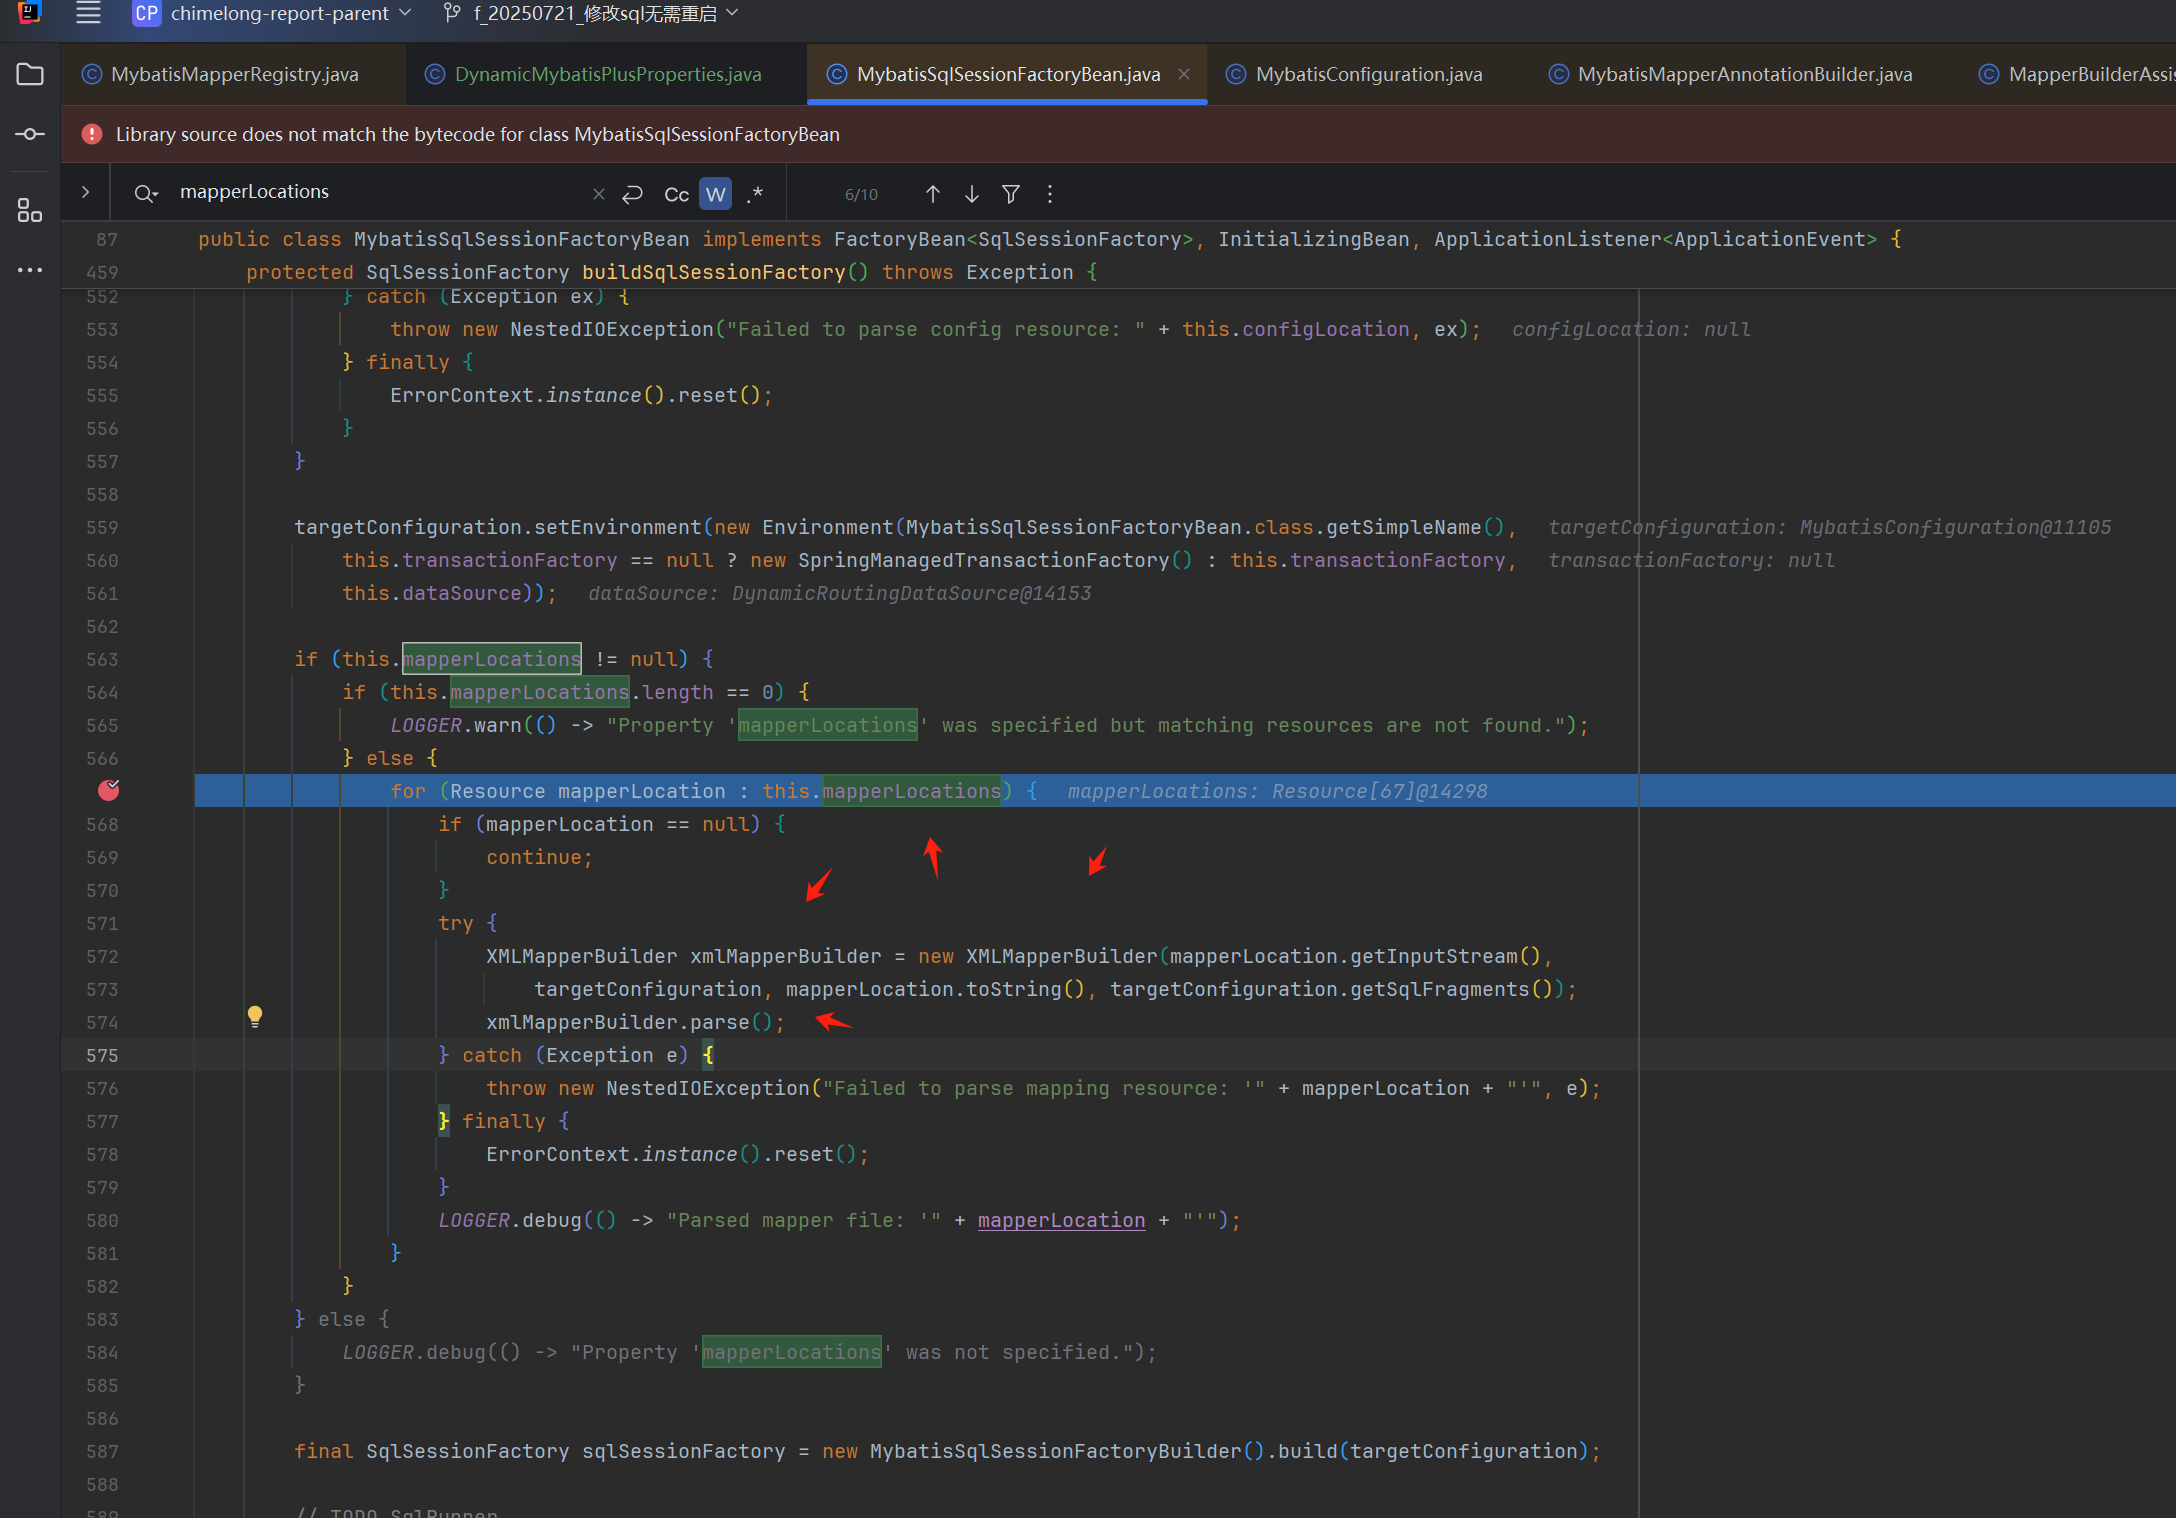Screen dimensions: 2176x1518
Task: Click the More tool windows ellipsis
Action: pos(30,270)
